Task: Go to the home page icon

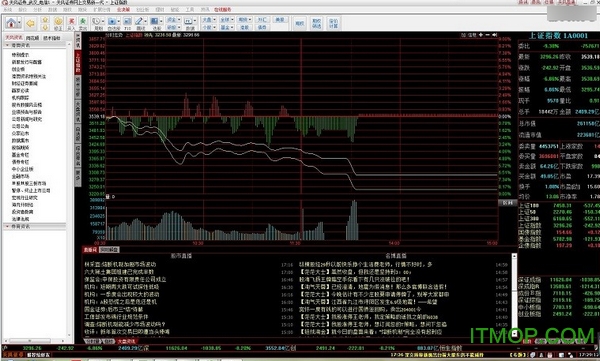Action: point(11,23)
